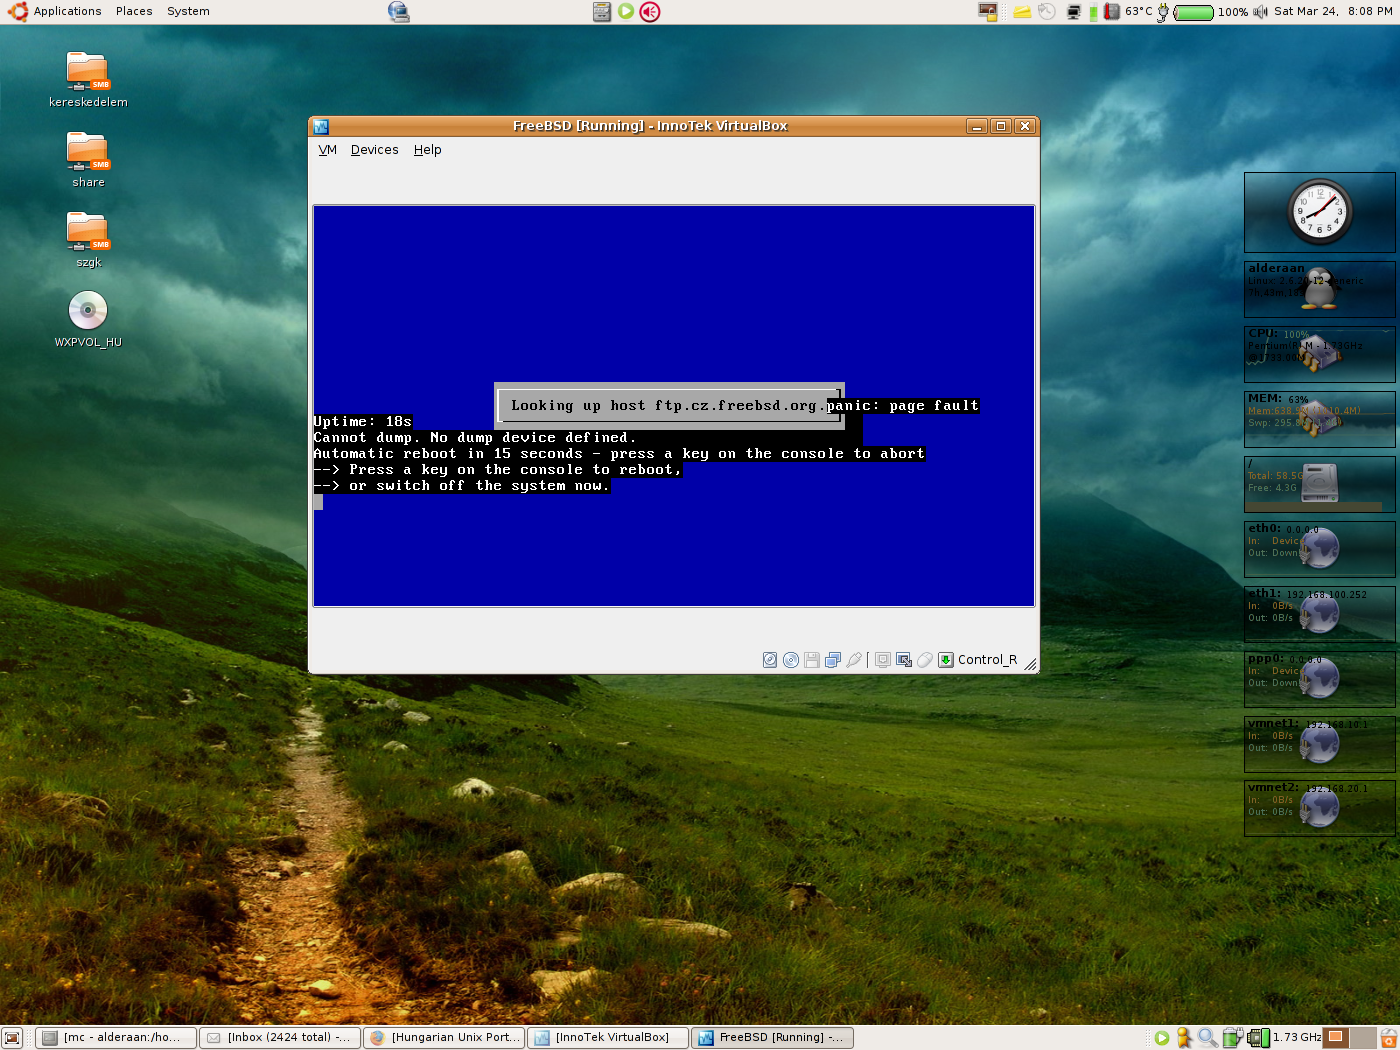Switch to the second workspace

[x=1363, y=1038]
